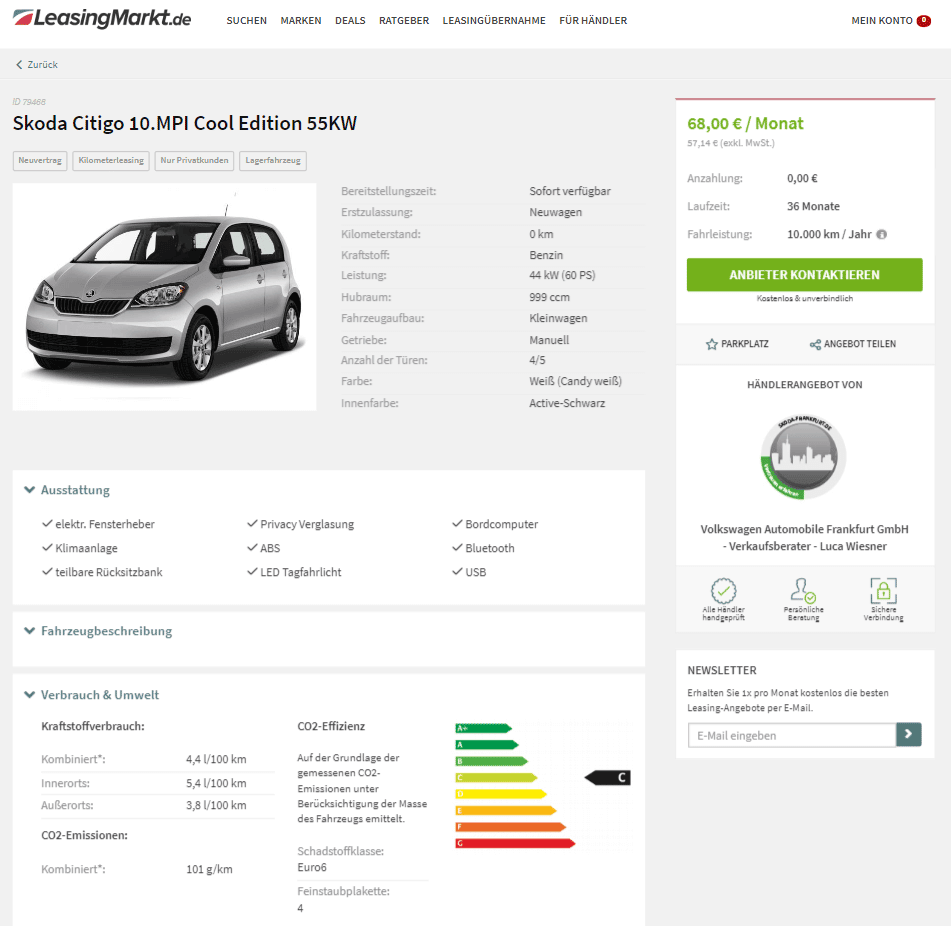Click the "4,4 l/100 km" combined consumption
Image resolution: width=951 pixels, height=926 pixels.
tap(216, 759)
